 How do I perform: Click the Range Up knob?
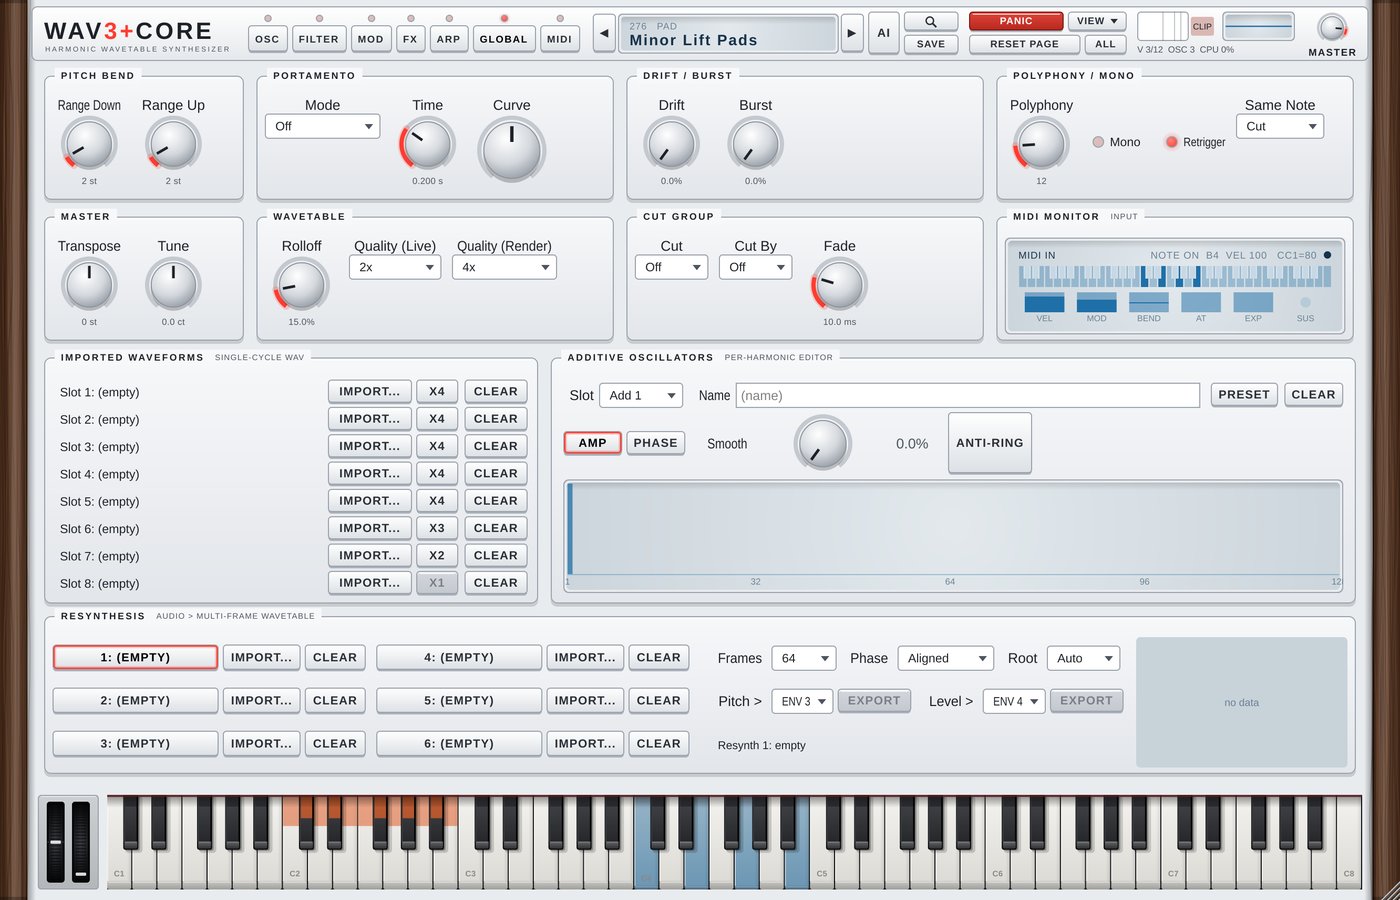173,145
